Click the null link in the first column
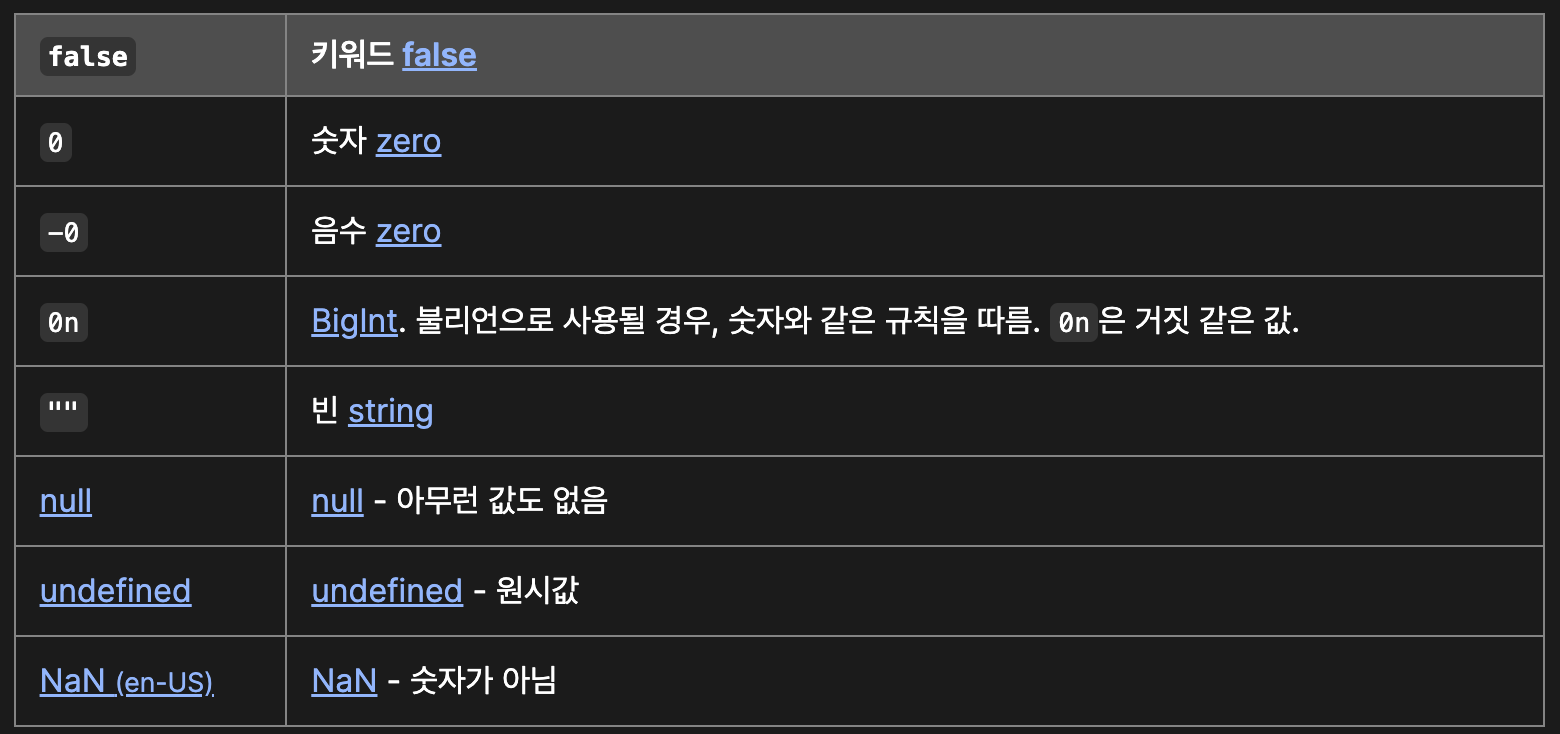The width and height of the screenshot is (1560, 734). [66, 500]
